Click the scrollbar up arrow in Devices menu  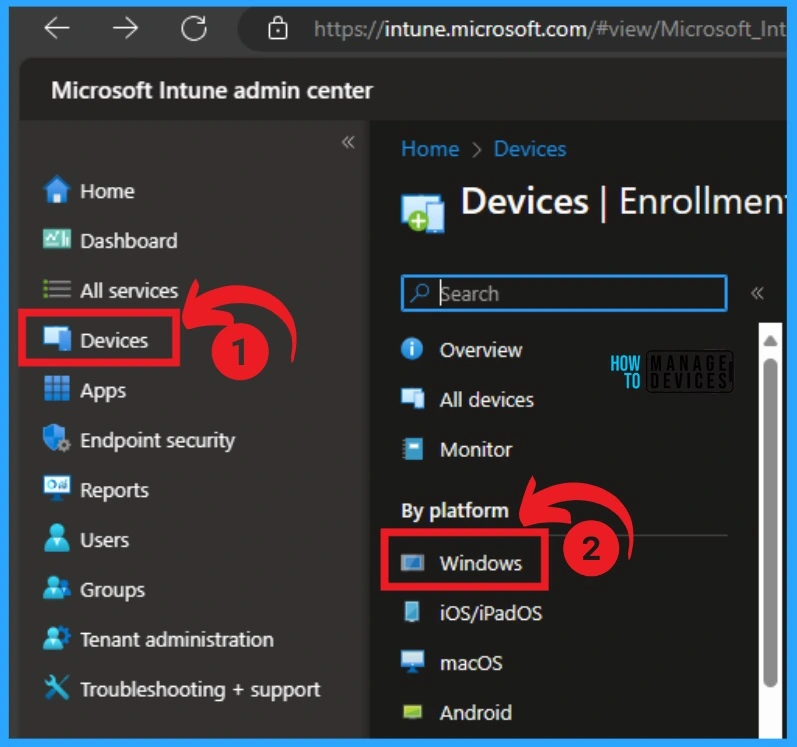770,340
